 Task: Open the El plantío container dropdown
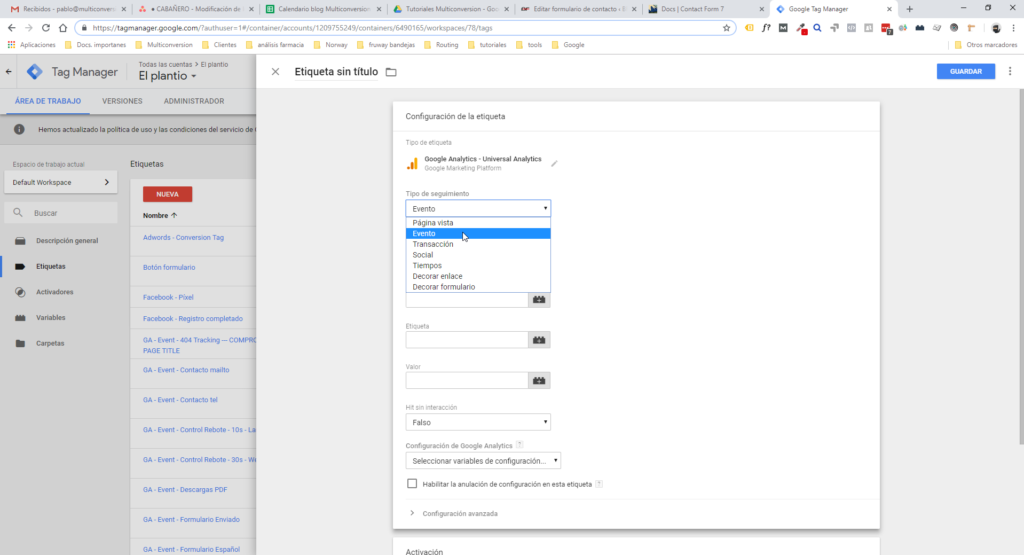pos(167,76)
